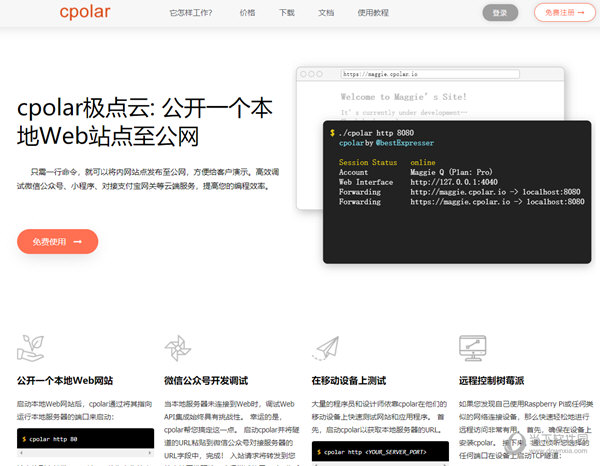Click the paper plane icon
This screenshot has height=466, width=600.
pyautogui.click(x=326, y=348)
